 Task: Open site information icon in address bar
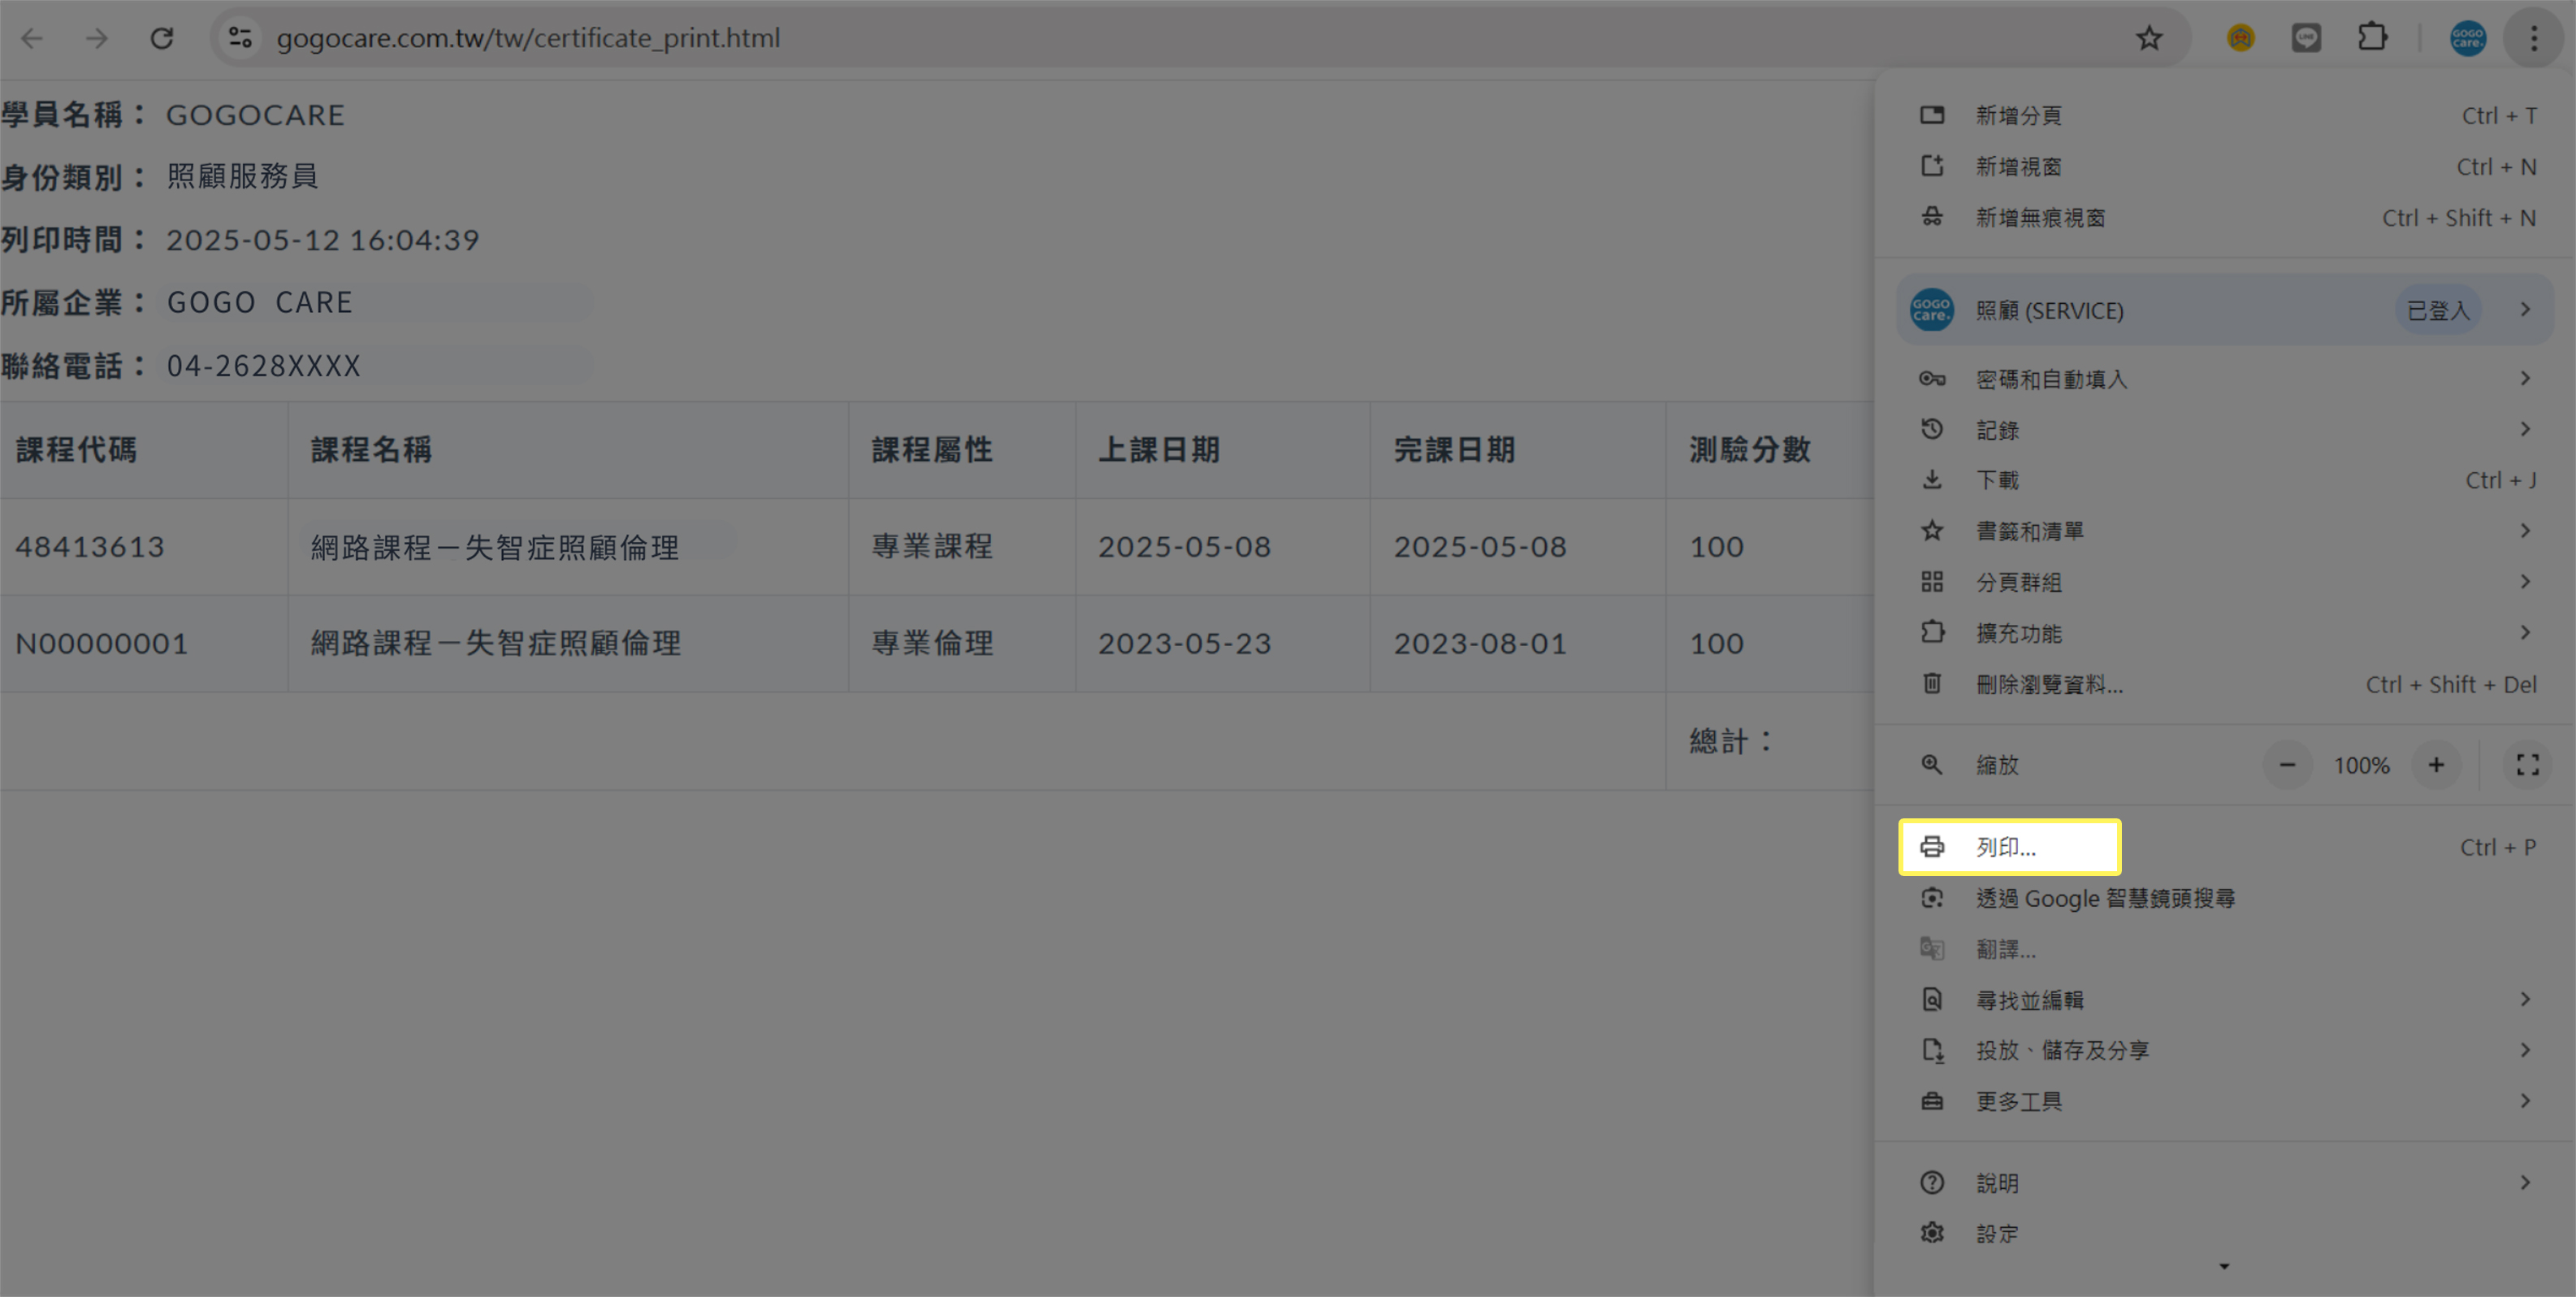coord(240,38)
